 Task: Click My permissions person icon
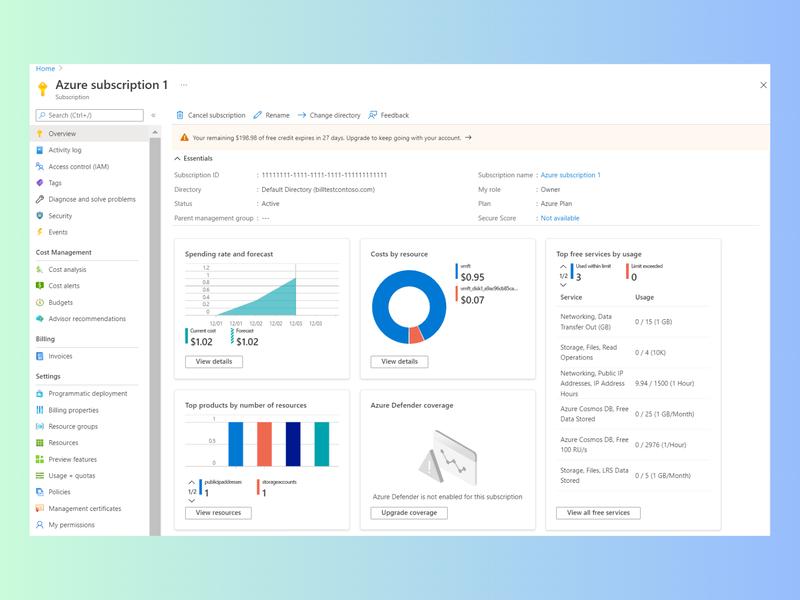pos(40,524)
